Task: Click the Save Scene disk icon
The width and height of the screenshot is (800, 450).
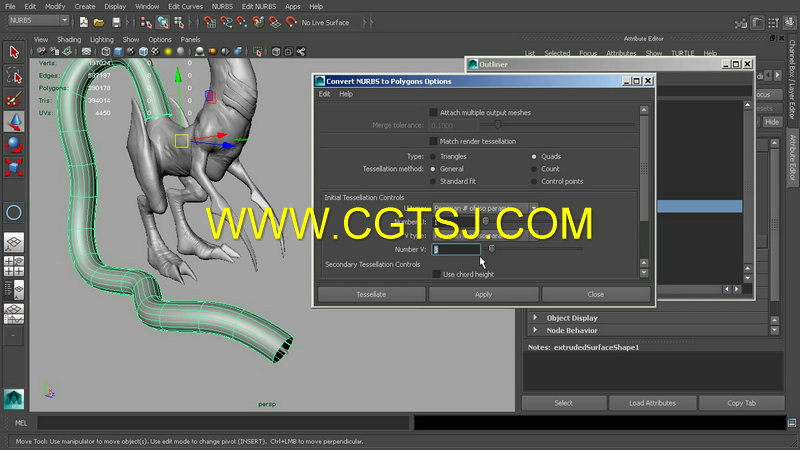Action: 116,22
